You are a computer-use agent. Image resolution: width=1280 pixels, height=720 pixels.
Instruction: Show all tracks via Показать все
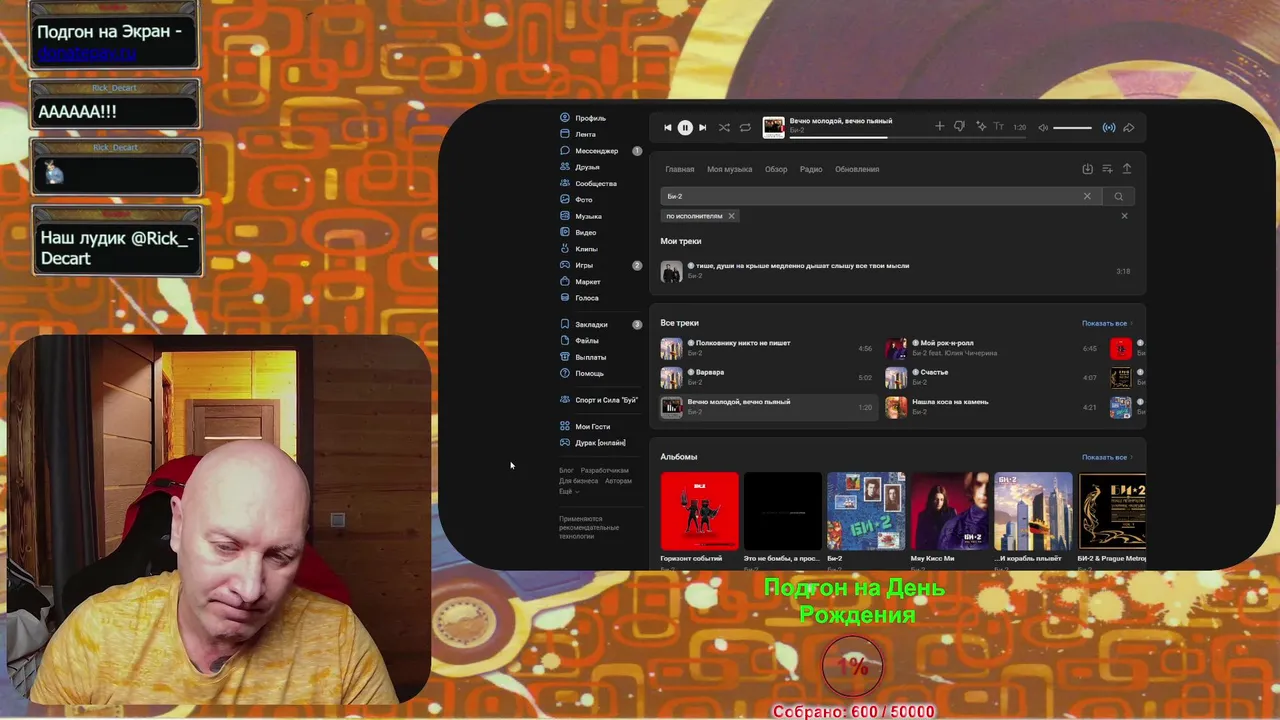pyautogui.click(x=1107, y=323)
